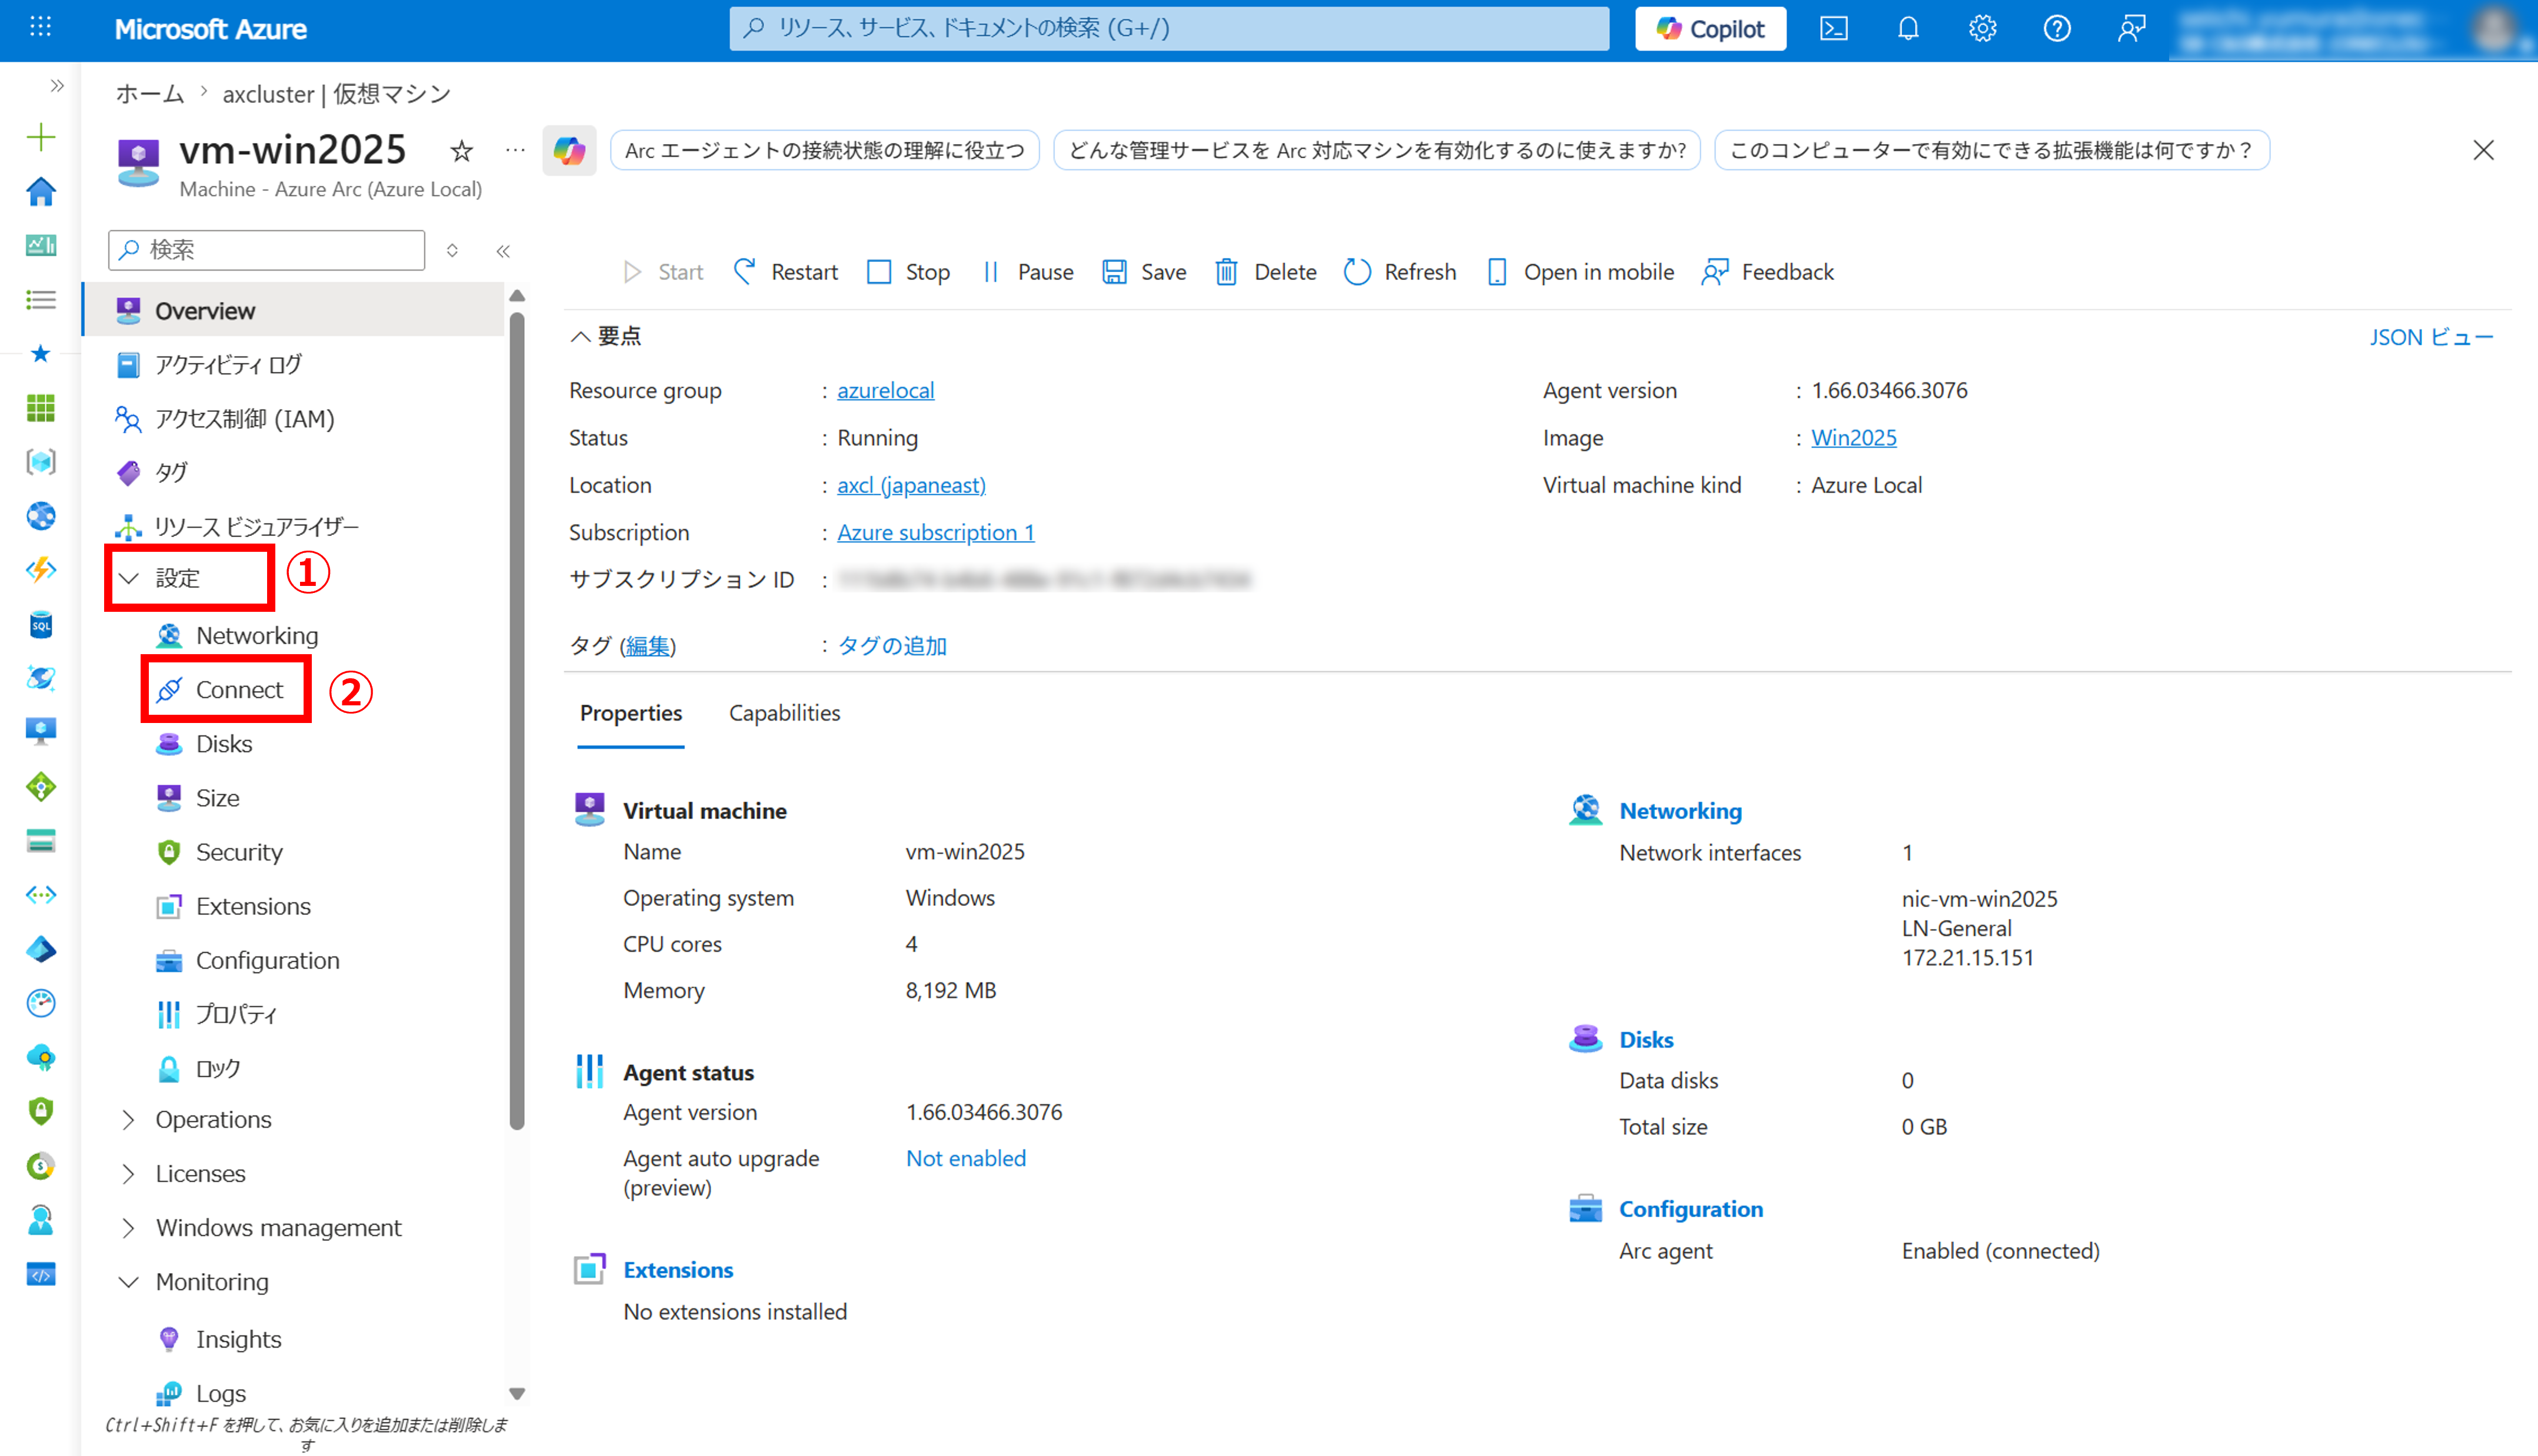Open Azure subscription 1 link

(935, 532)
